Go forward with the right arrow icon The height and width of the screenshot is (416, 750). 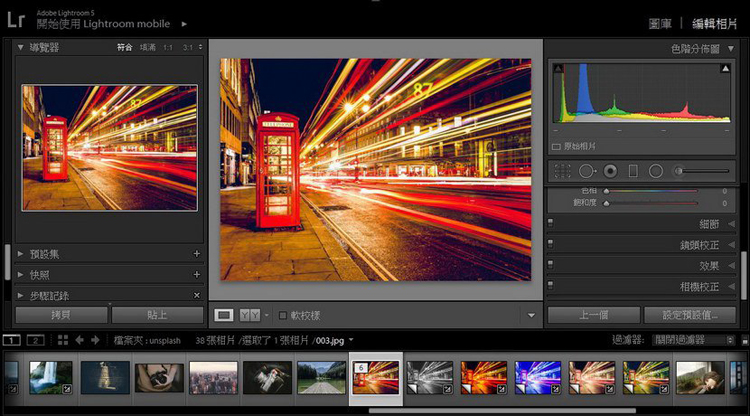[x=96, y=340]
